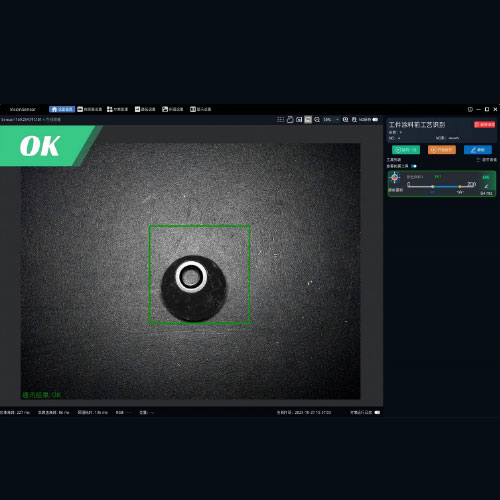Select the highlighted display mode icon

click(x=308, y=119)
